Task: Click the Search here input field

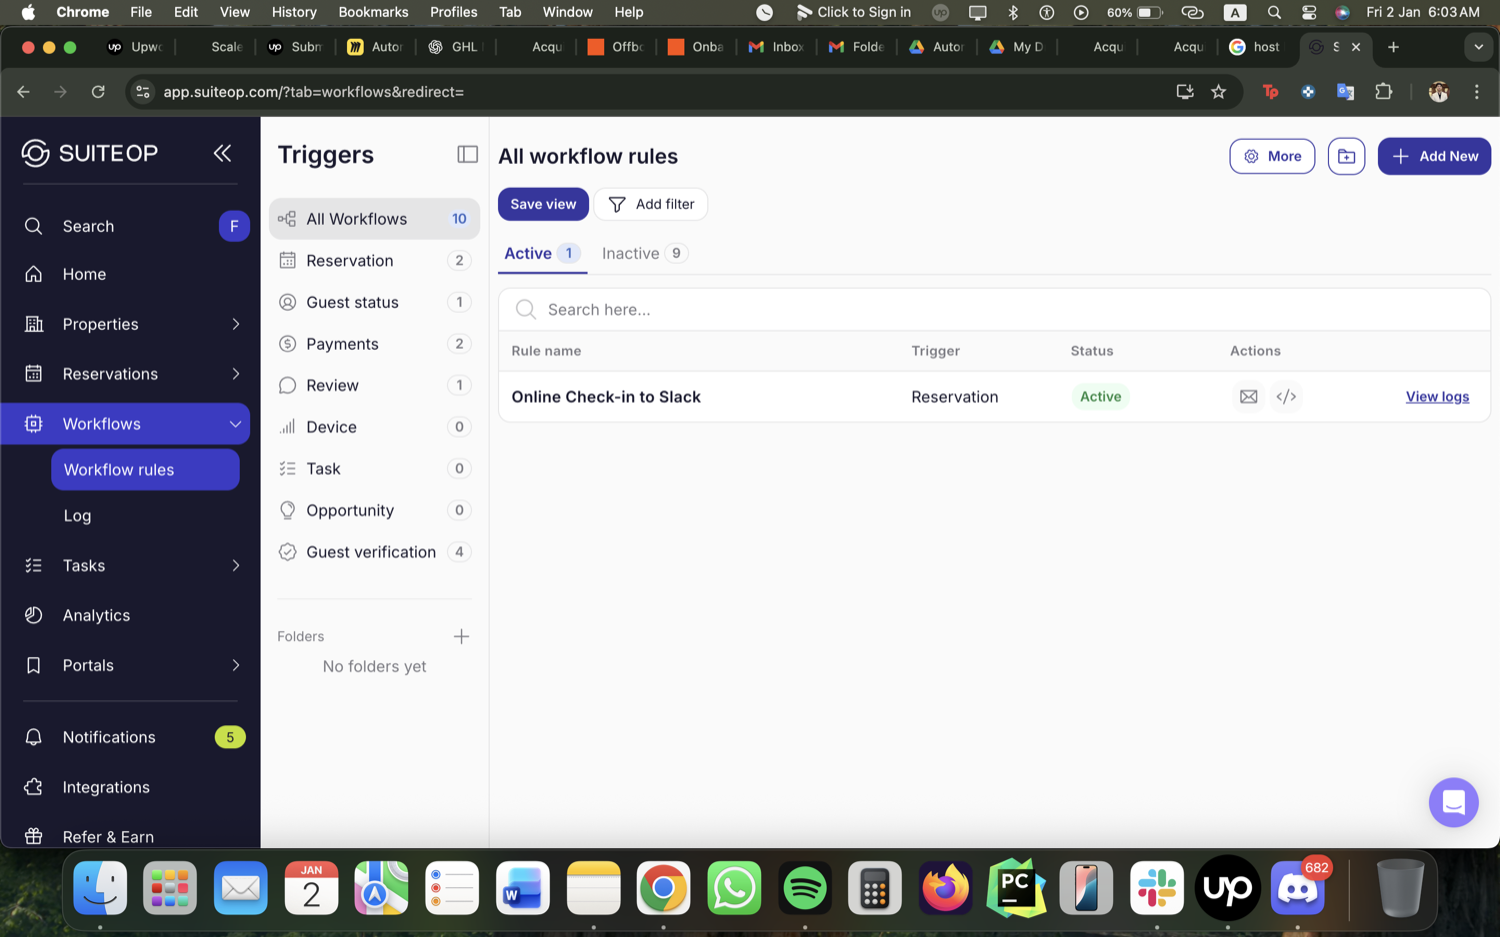Action: [x=994, y=310]
